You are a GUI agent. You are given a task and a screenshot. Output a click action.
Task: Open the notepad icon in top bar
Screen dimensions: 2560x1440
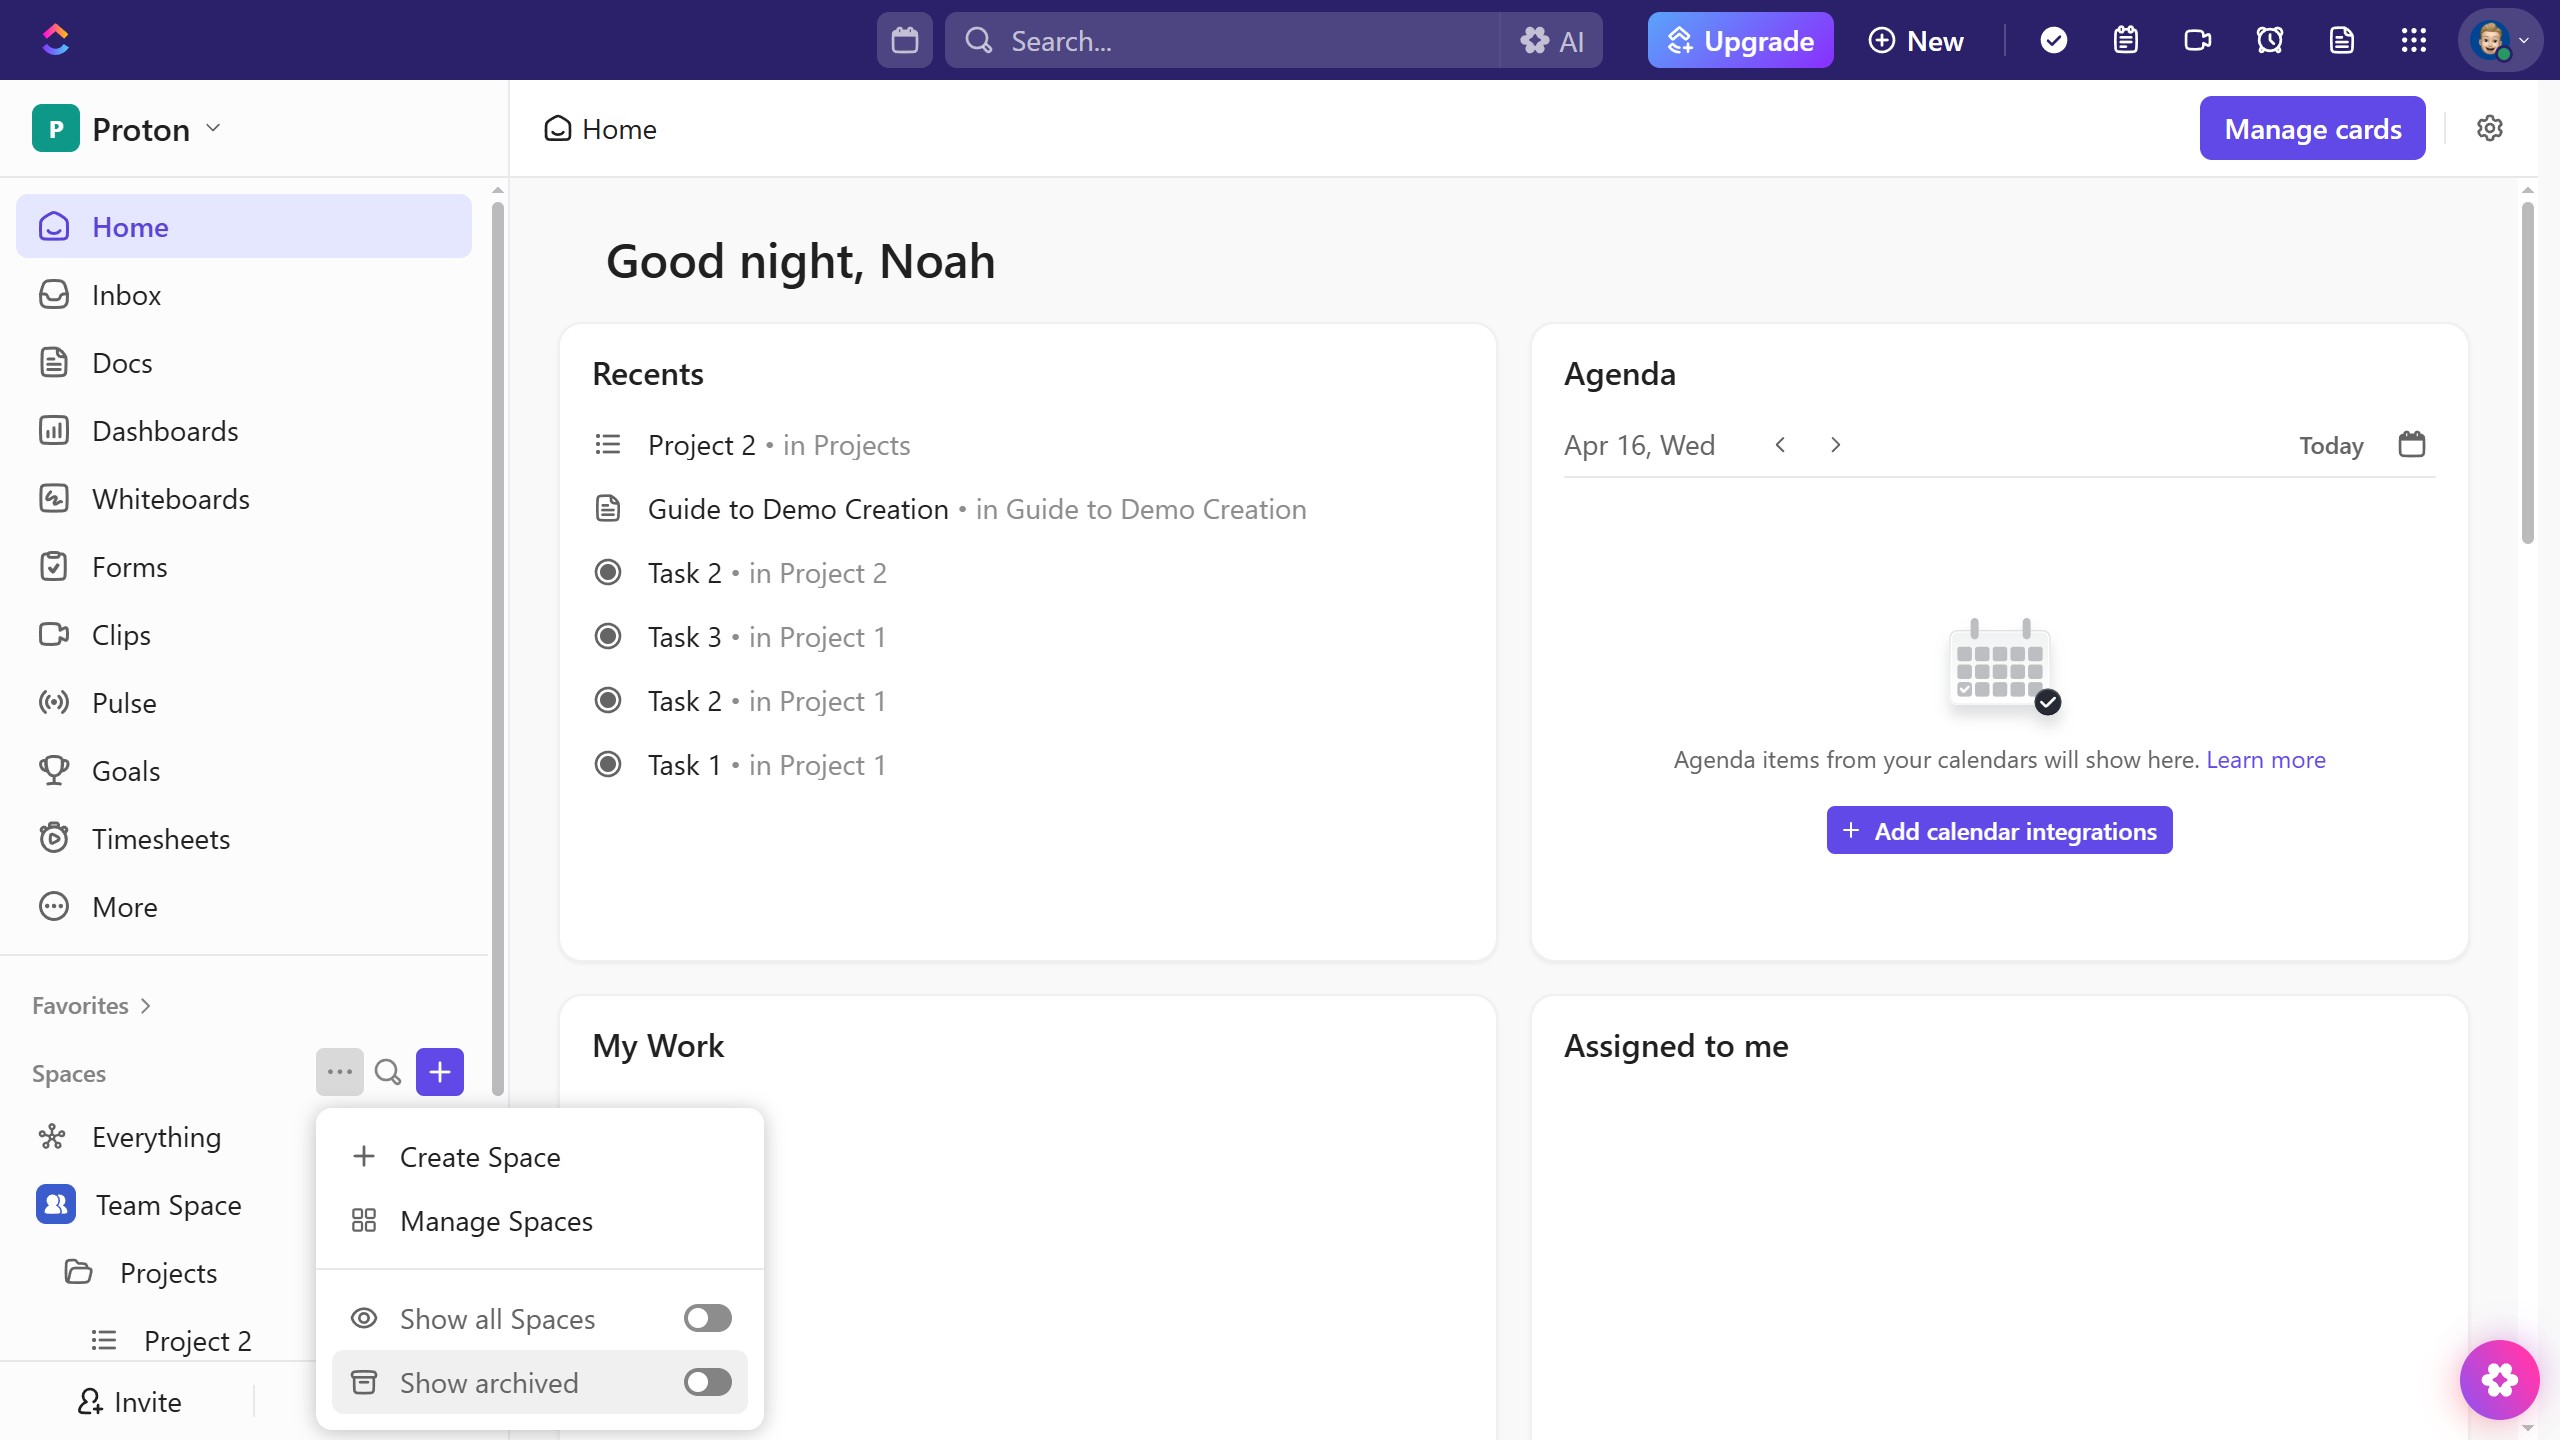(x=2125, y=40)
